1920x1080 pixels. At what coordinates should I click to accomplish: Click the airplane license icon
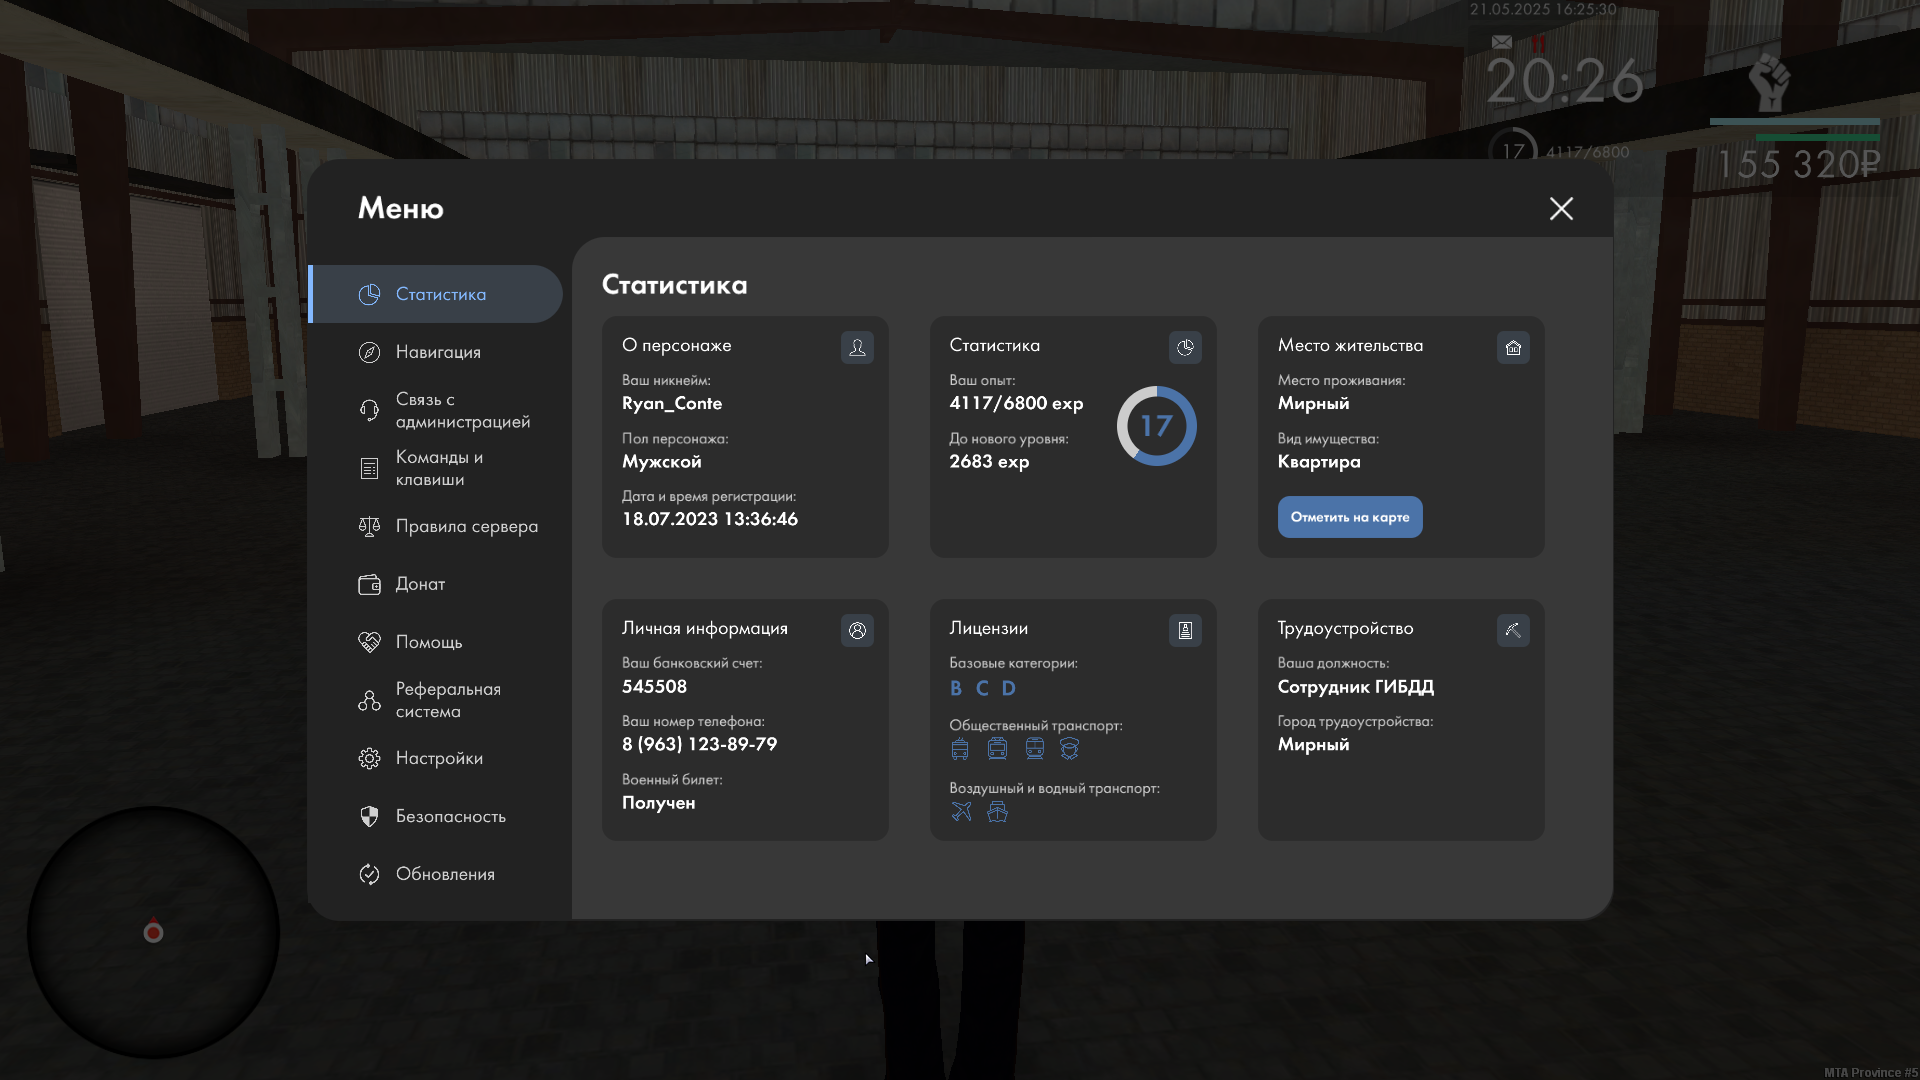[x=961, y=812]
